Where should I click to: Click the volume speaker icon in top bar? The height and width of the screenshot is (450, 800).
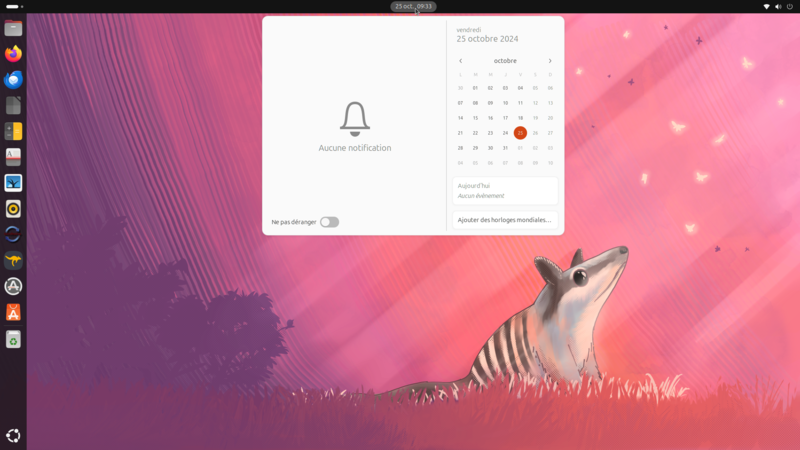tap(778, 7)
